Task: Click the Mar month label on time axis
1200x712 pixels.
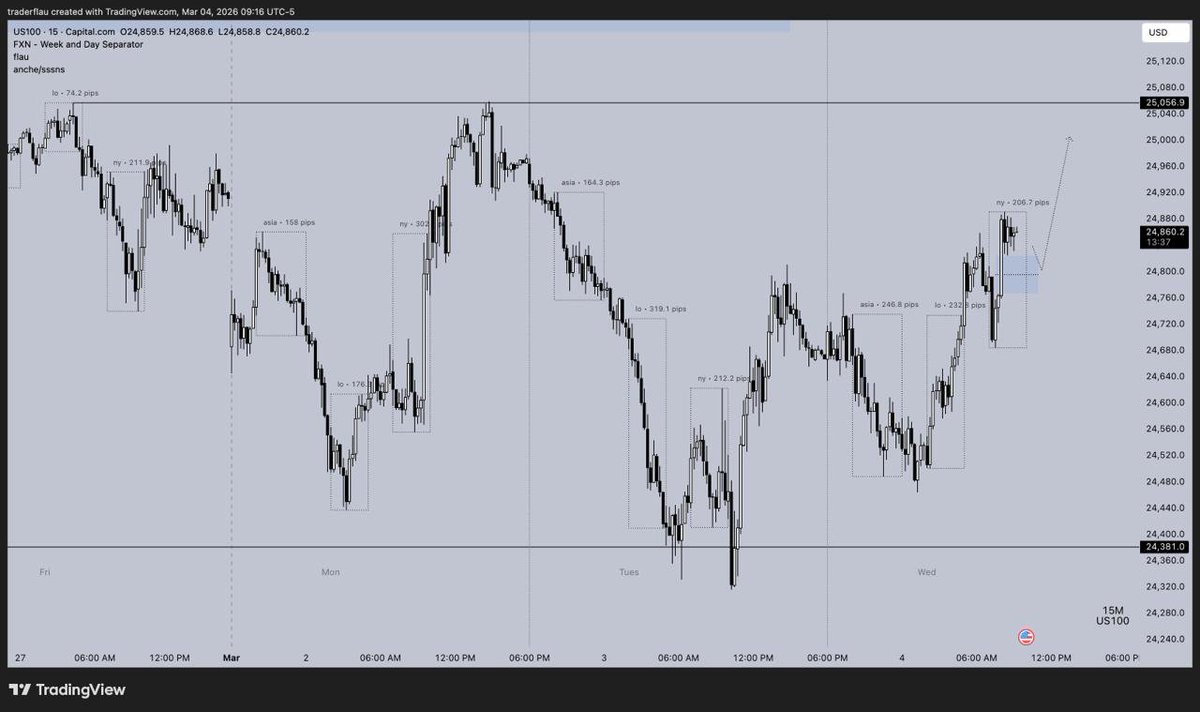Action: pos(232,658)
